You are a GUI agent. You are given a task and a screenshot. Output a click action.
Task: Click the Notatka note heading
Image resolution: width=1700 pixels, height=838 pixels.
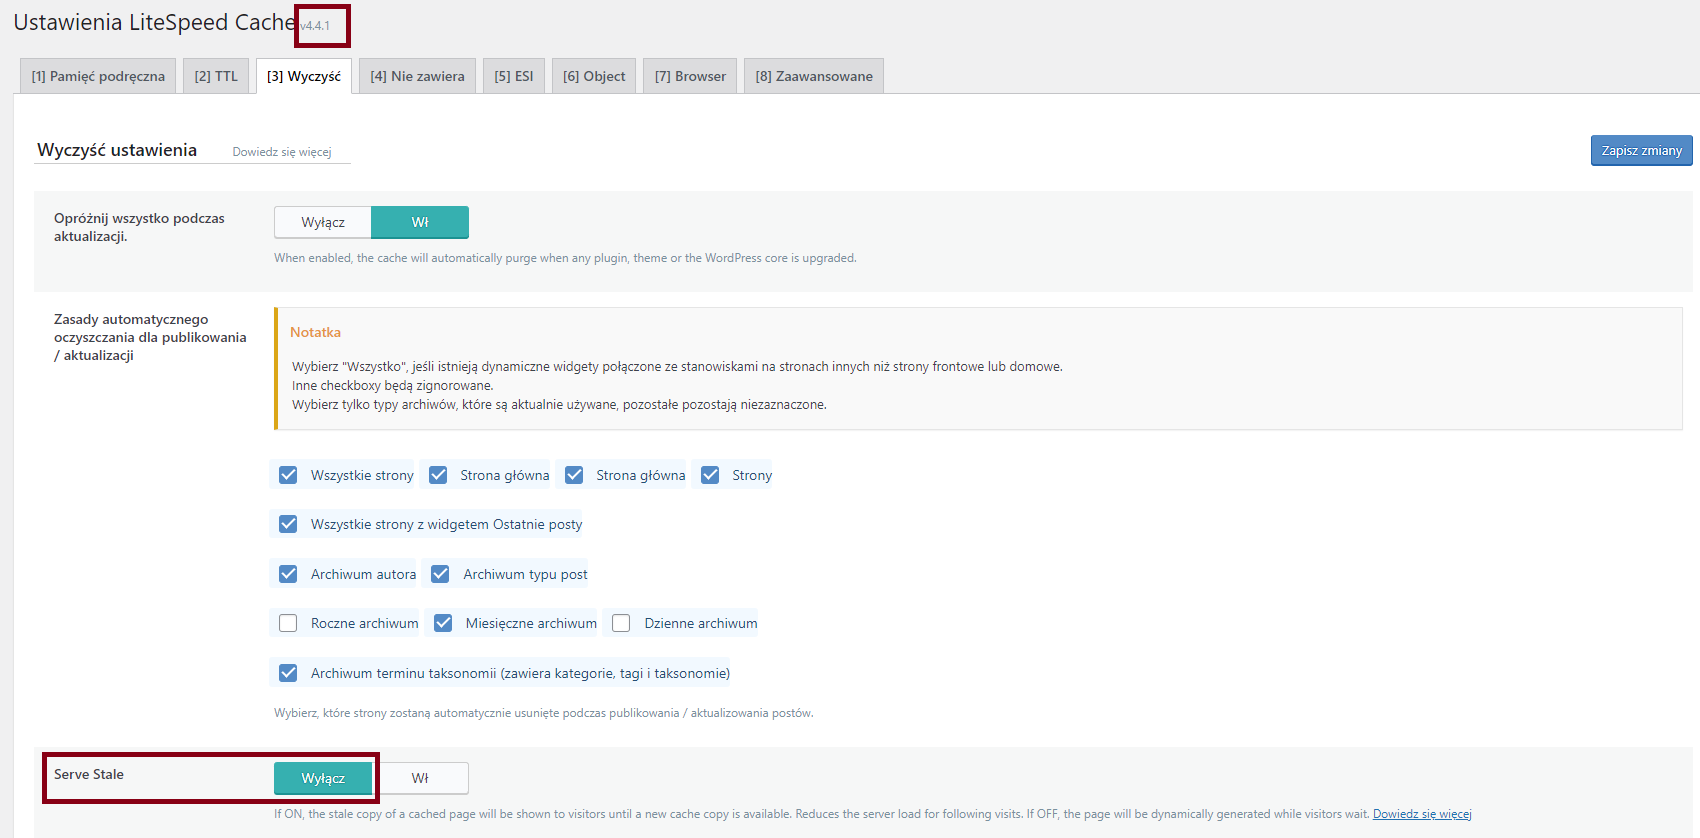315,332
